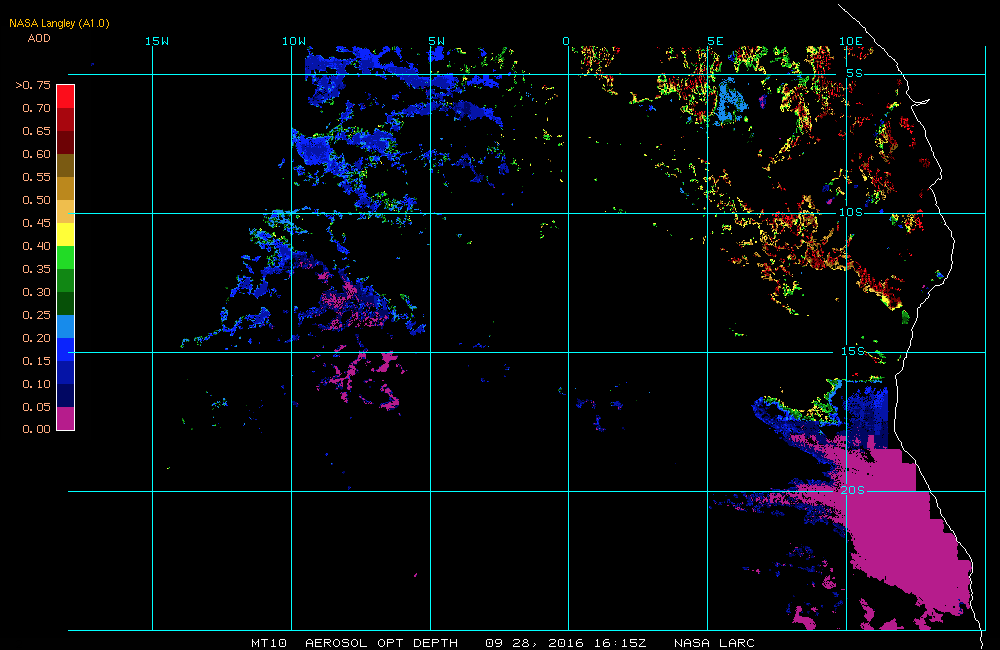Click the bright green 0.35 legend swatch
The image size is (1000, 650).
pyautogui.click(x=66, y=257)
